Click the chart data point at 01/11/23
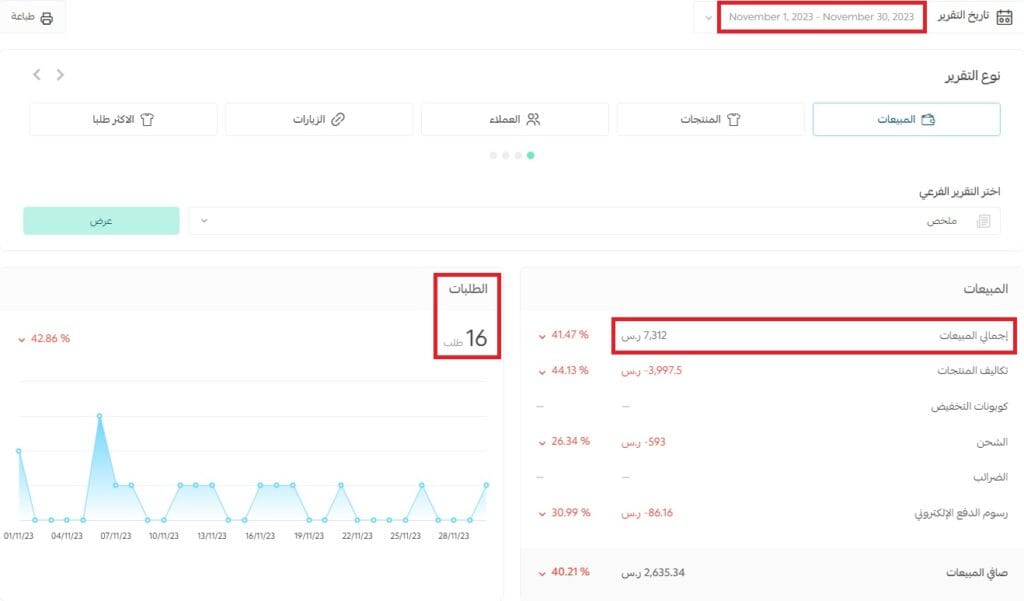Image resolution: width=1024 pixels, height=601 pixels. (x=18, y=451)
